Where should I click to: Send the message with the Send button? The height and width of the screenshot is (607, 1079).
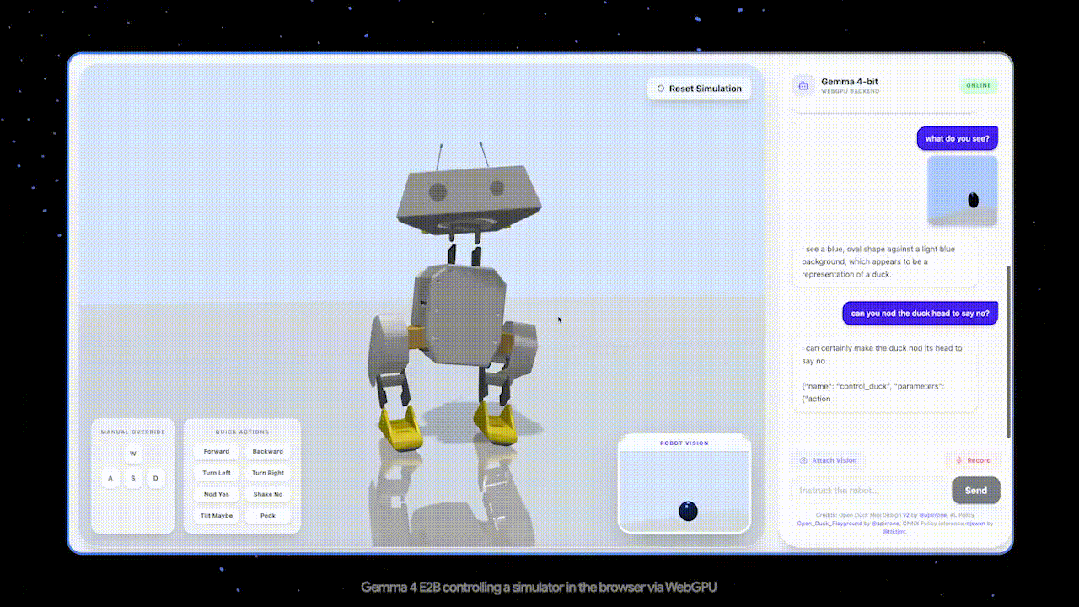[975, 490]
